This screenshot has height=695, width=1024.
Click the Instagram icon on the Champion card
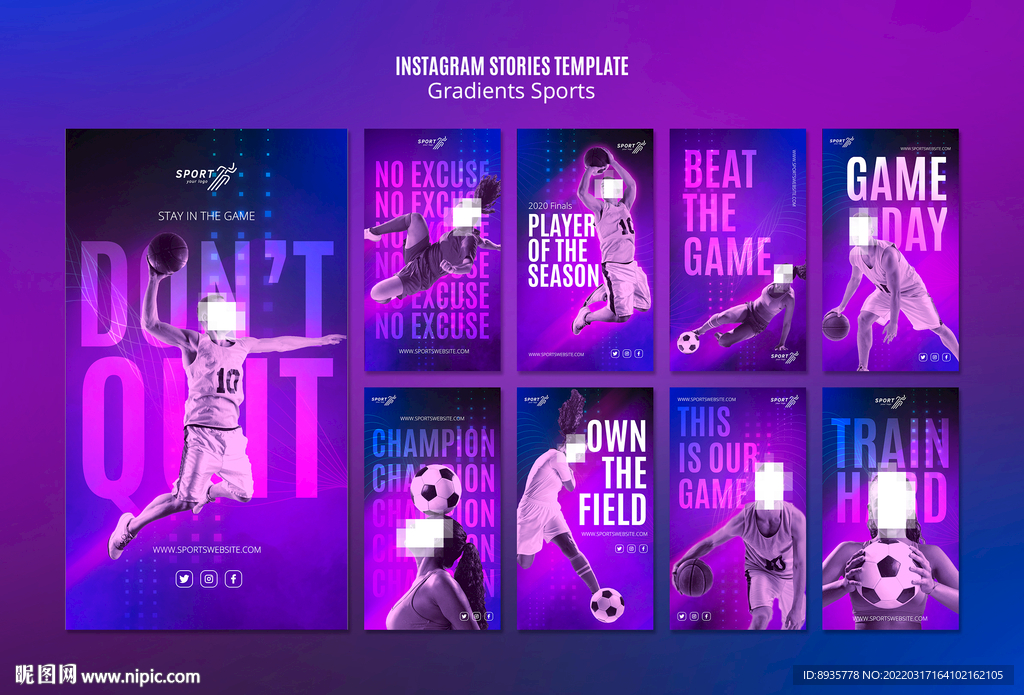tap(477, 616)
